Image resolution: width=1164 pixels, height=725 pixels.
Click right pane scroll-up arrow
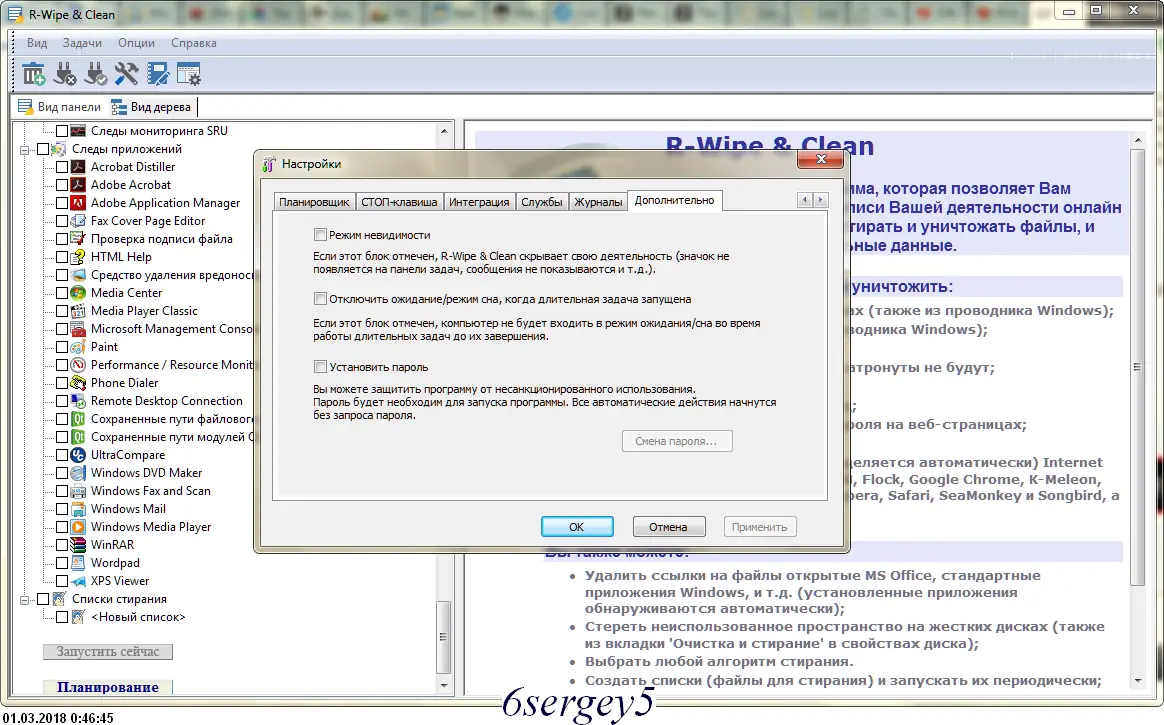[x=1138, y=140]
